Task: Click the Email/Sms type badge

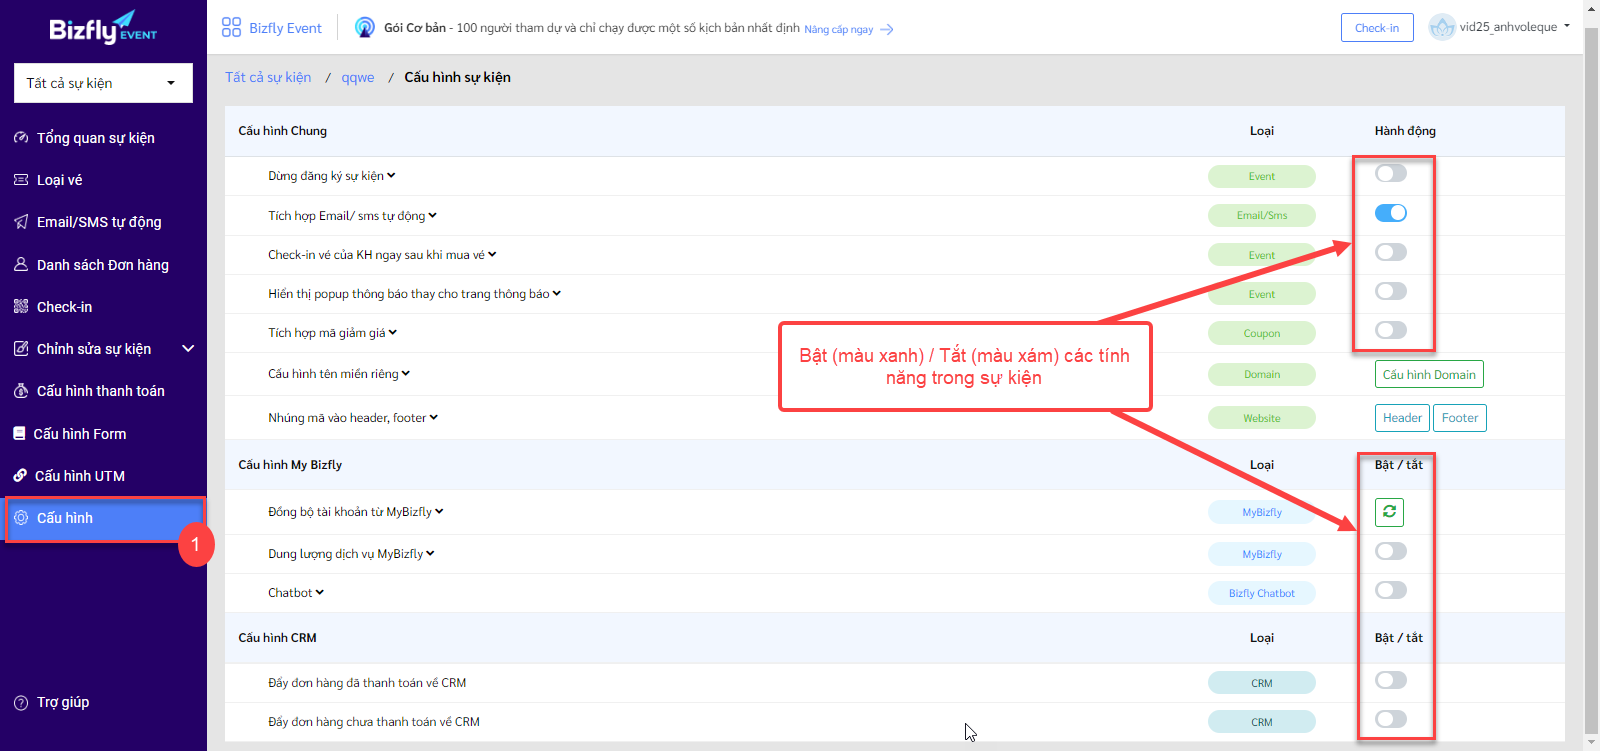Action: point(1262,215)
